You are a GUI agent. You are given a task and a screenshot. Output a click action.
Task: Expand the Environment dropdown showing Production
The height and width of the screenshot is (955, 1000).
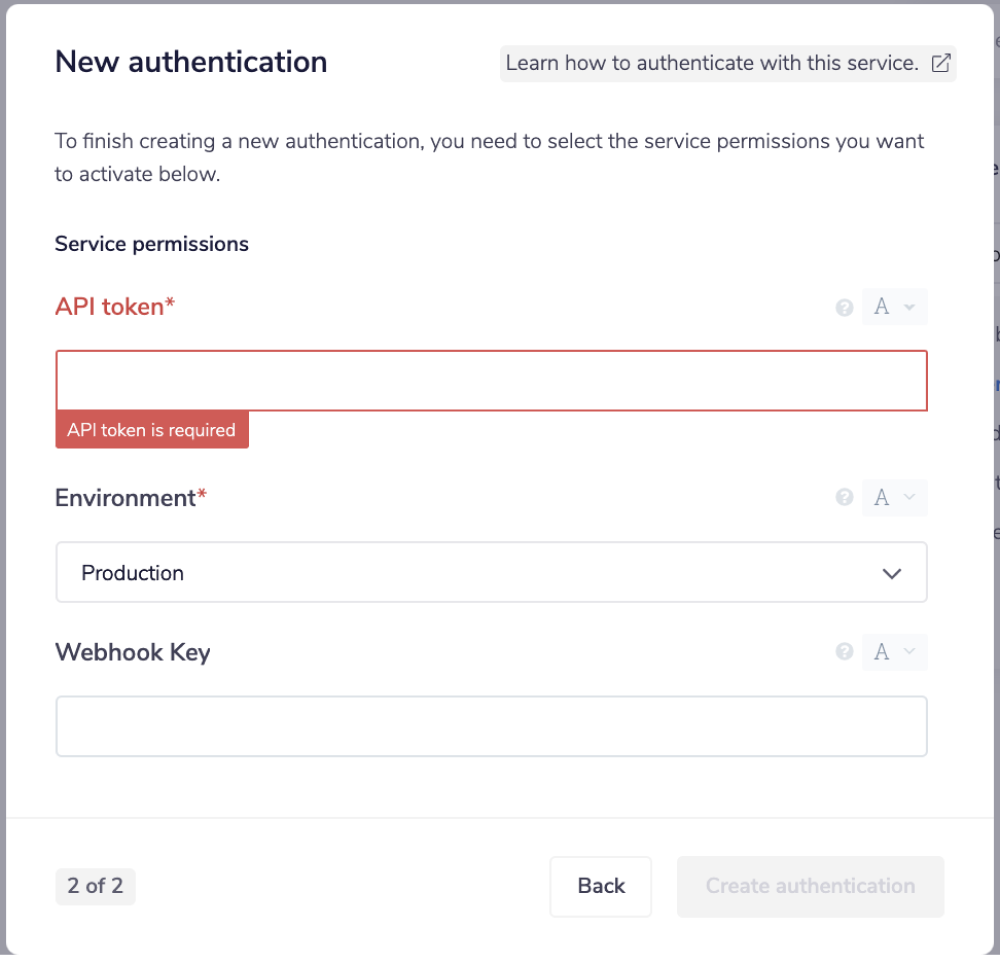coord(490,573)
